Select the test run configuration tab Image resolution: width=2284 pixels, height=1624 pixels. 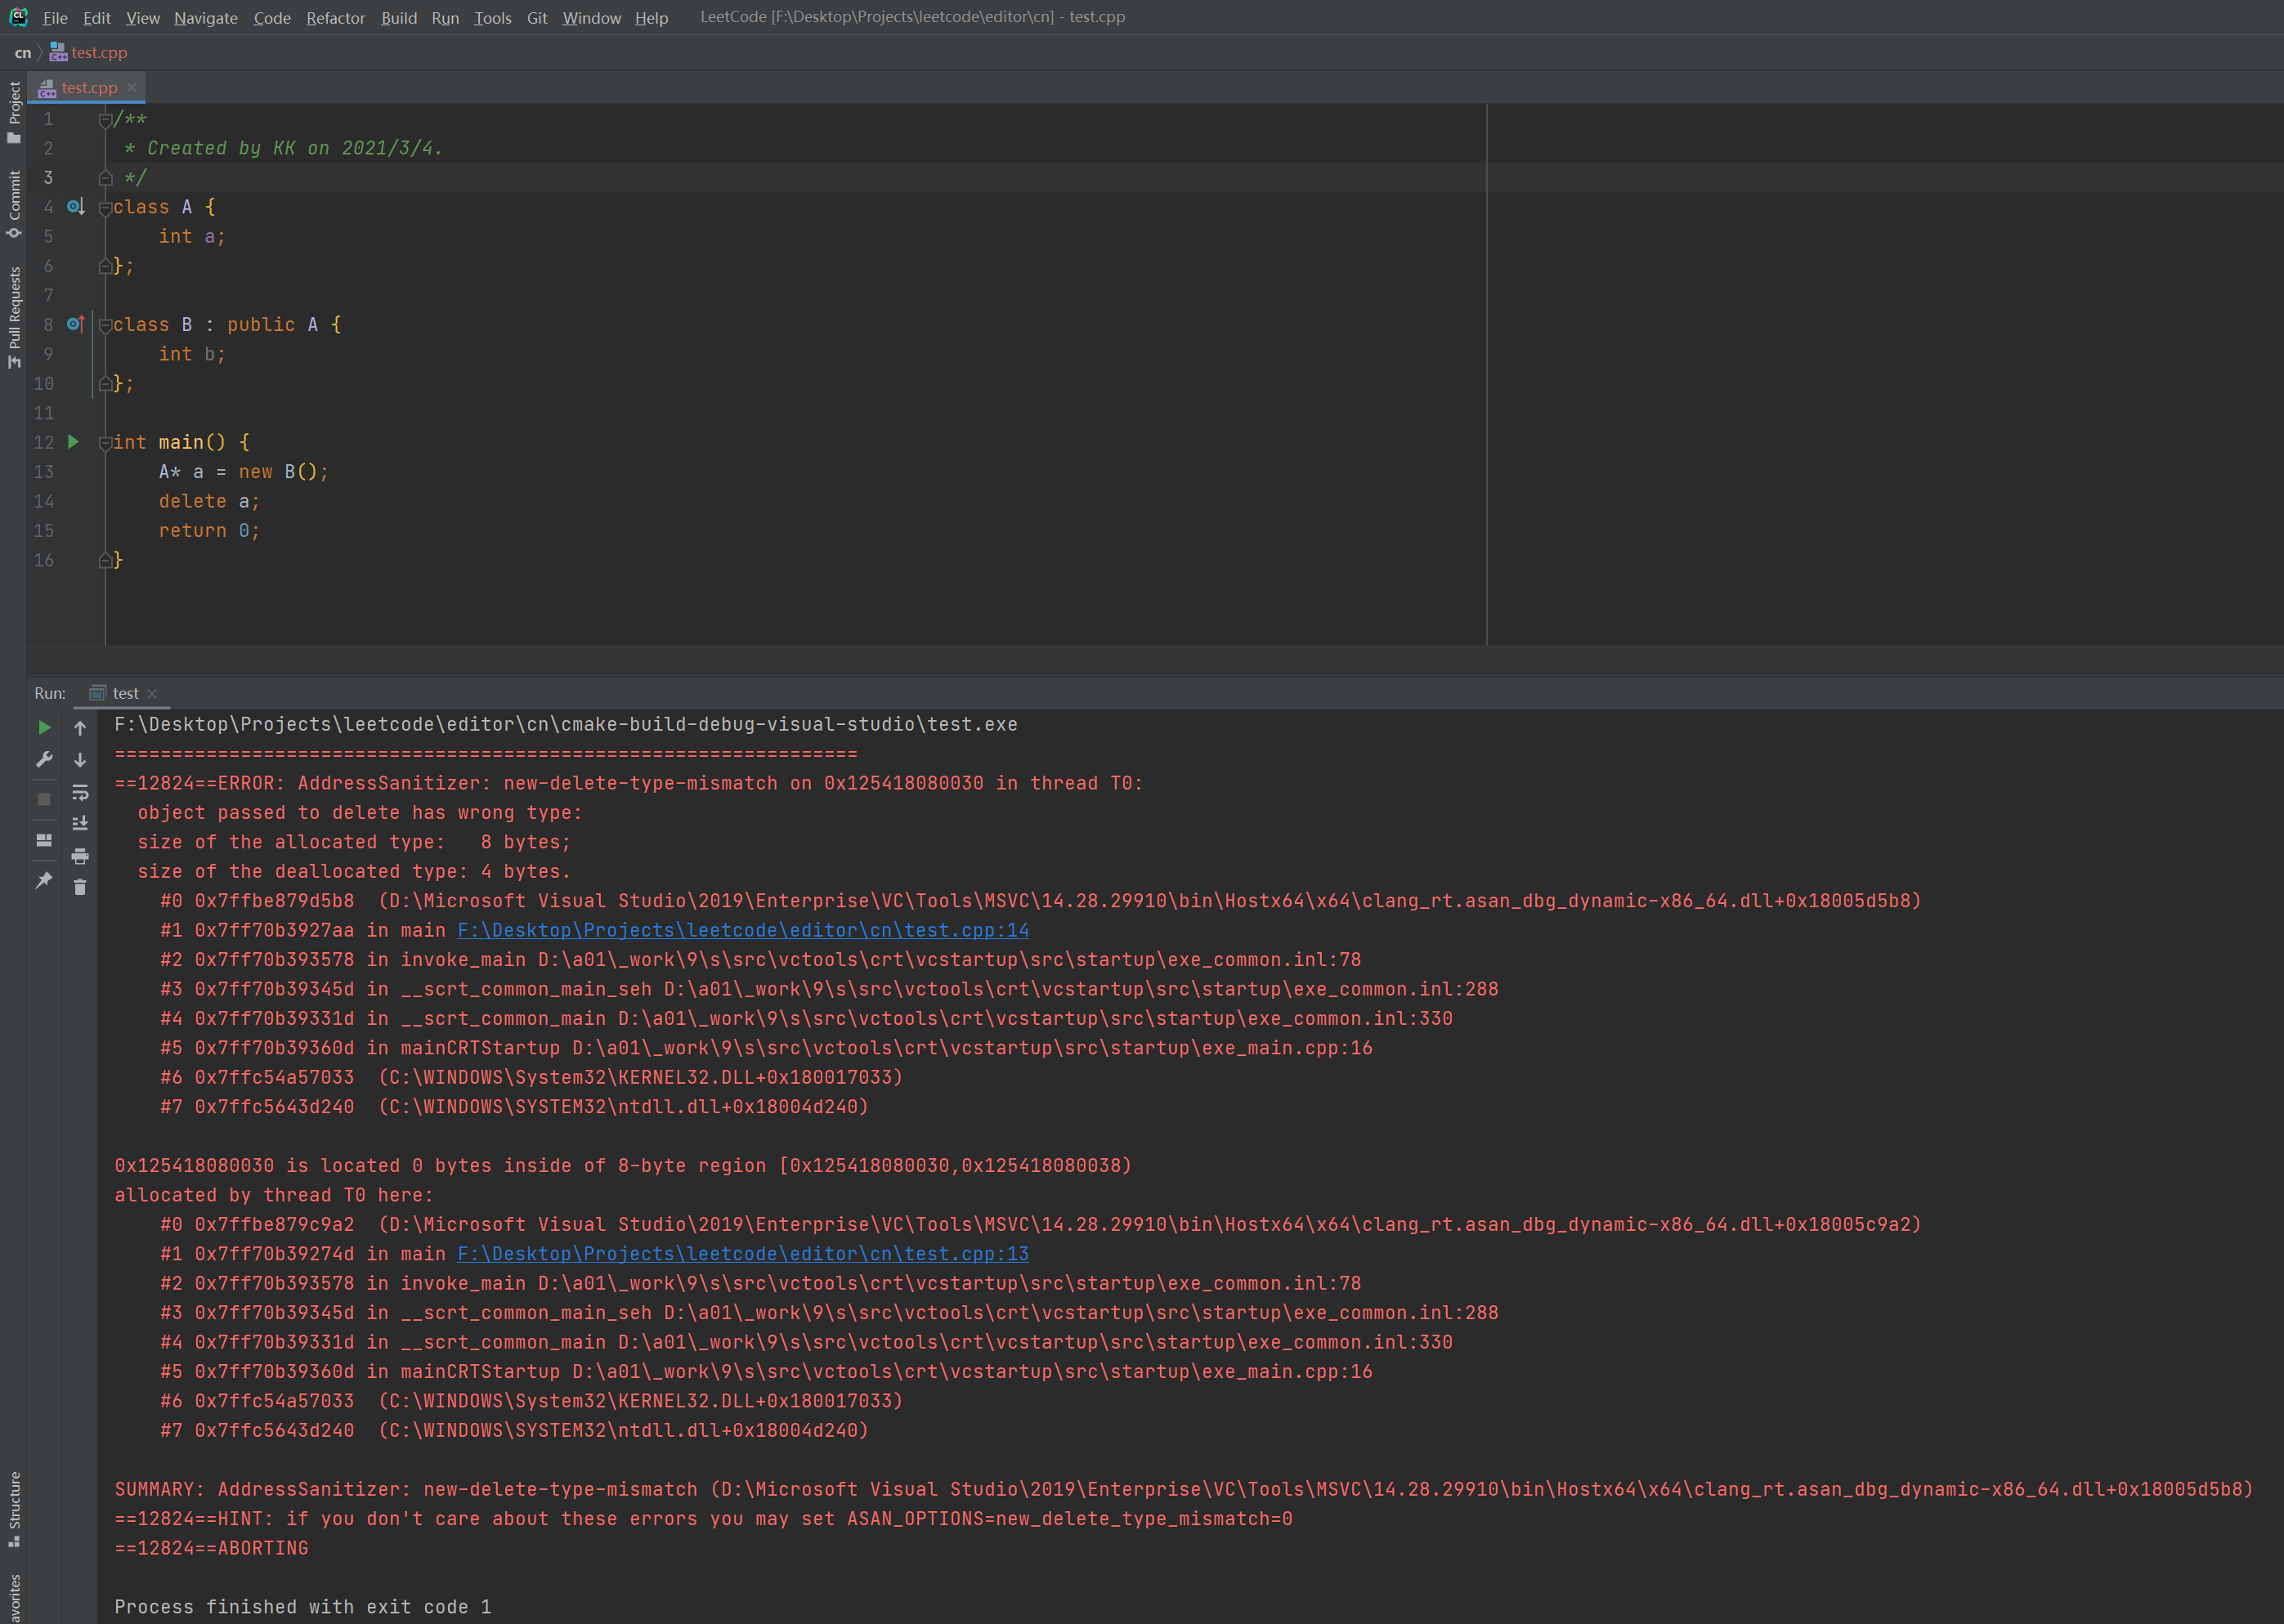[x=125, y=692]
